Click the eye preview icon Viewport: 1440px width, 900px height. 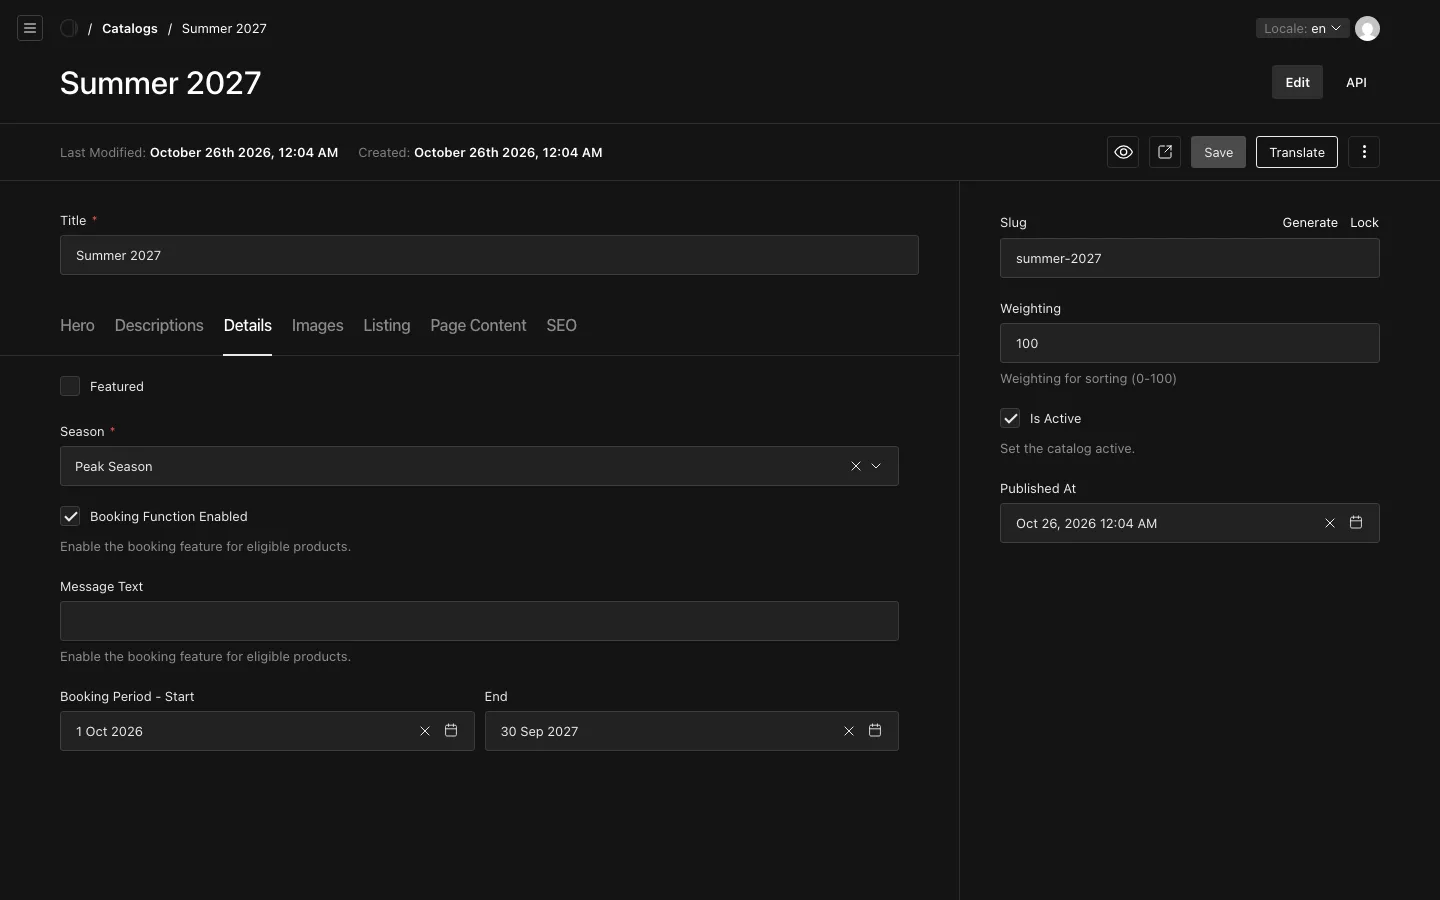(x=1123, y=152)
